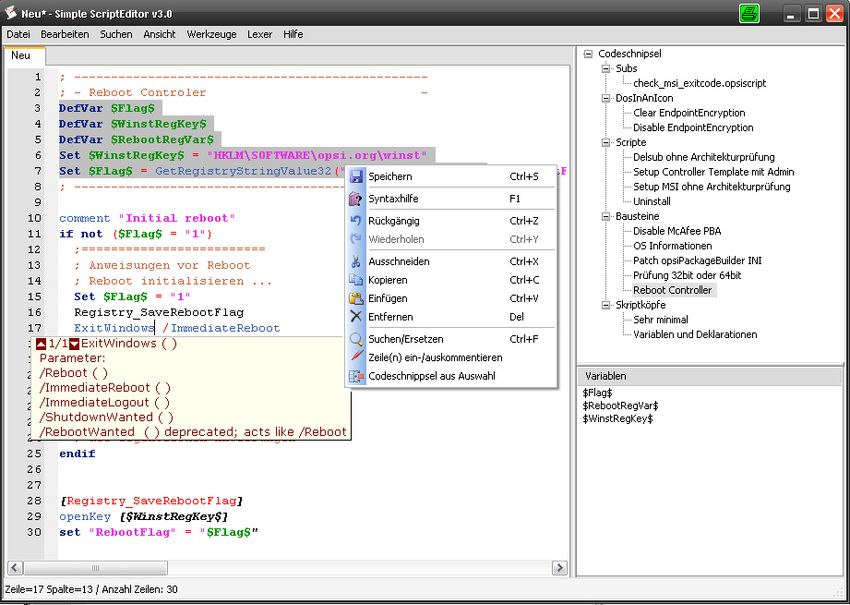The image size is (850, 605).
Task: Select Clear EndpointEncryption snippet
Action: (689, 113)
